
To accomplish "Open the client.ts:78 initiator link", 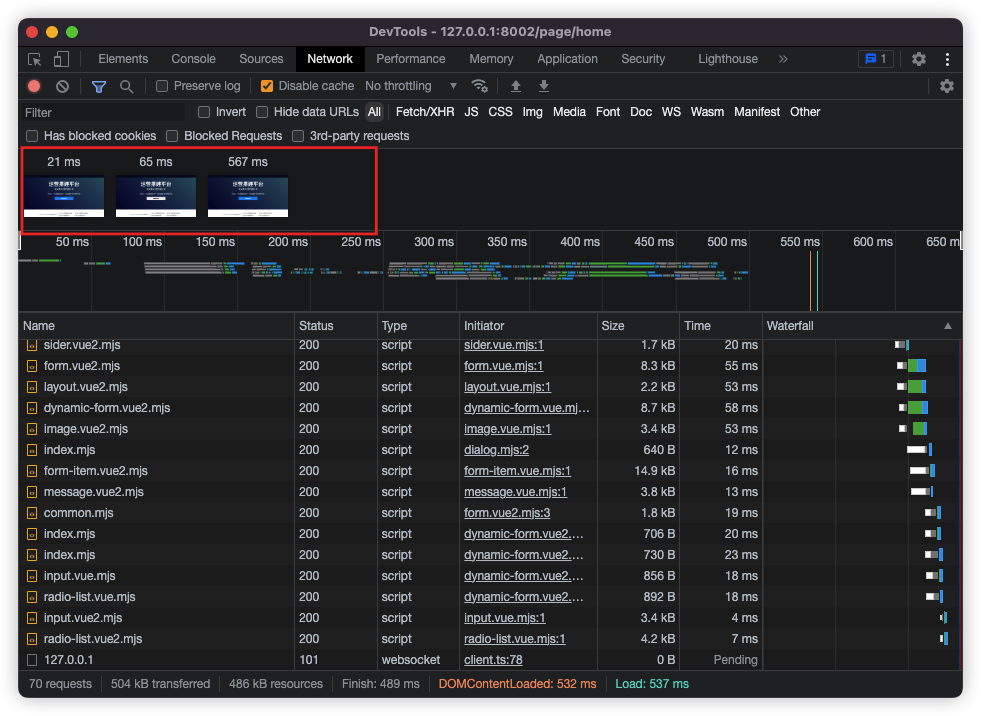I will click(493, 660).
